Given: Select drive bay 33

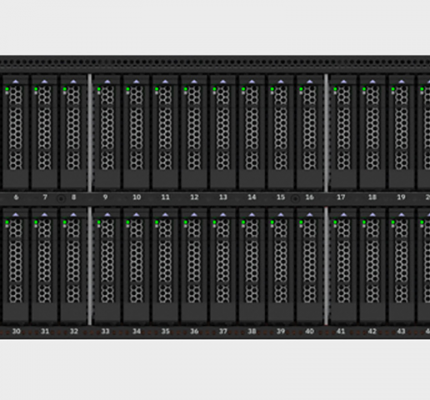Looking at the screenshot, I should point(107,266).
